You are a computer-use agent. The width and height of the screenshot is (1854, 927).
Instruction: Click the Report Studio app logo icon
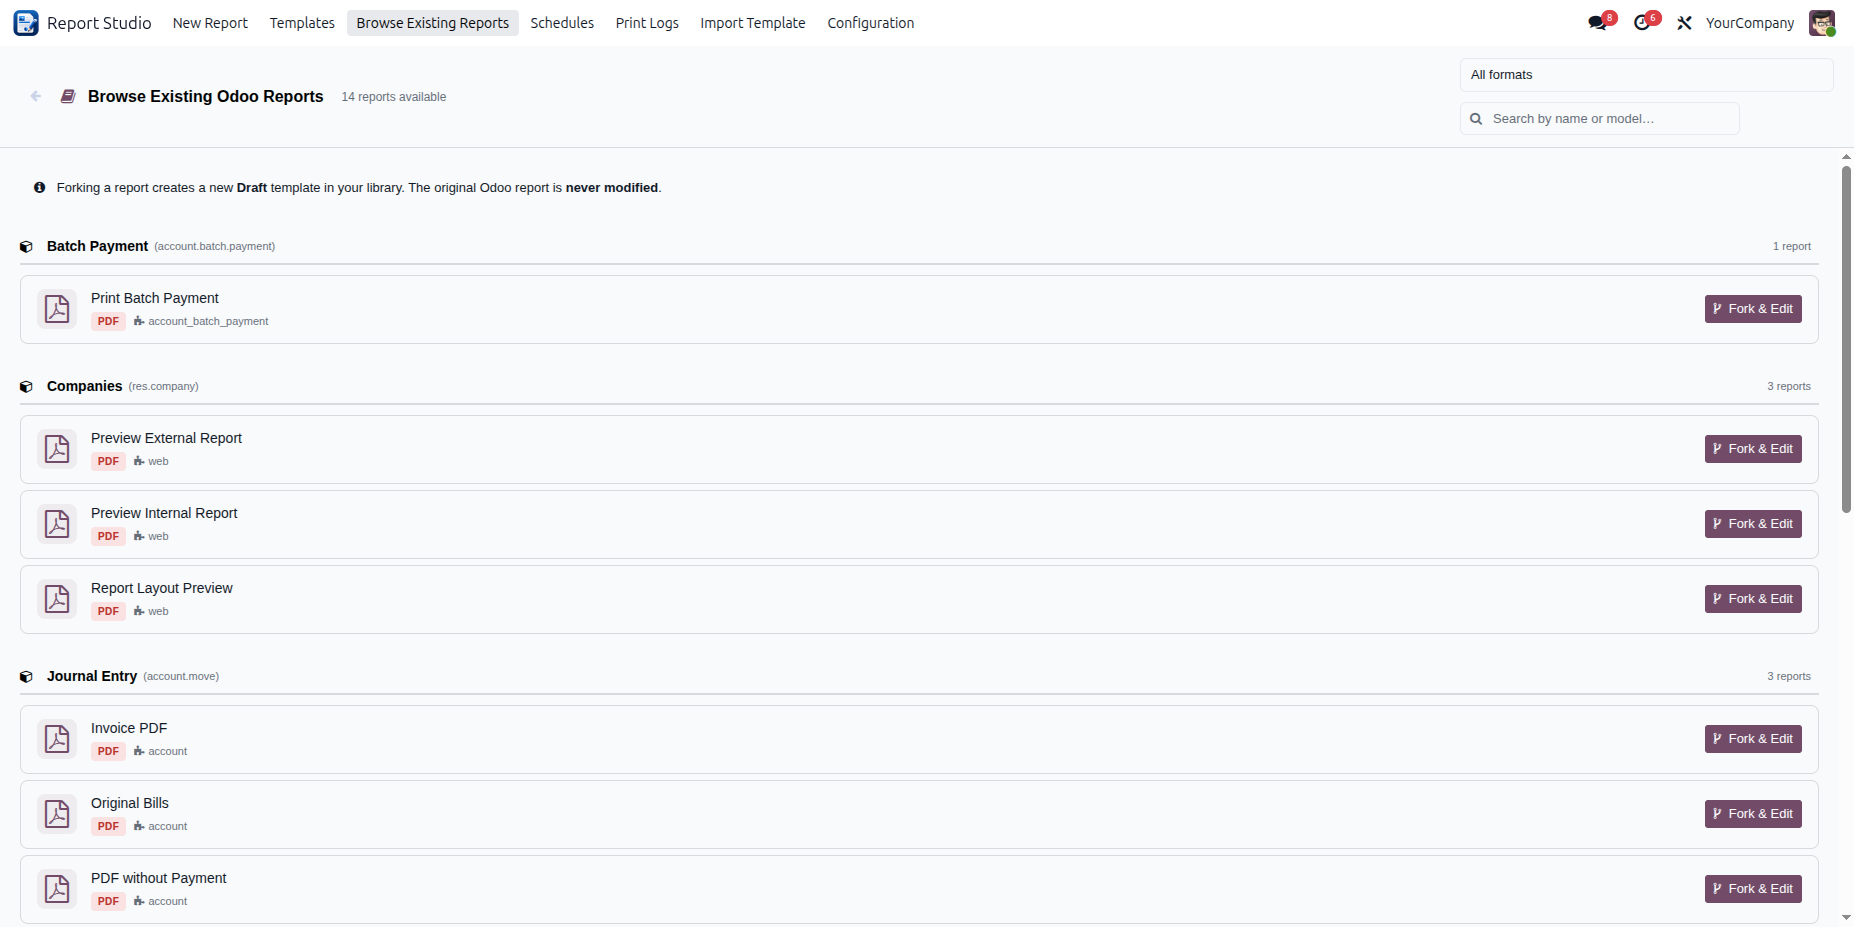coord(26,23)
